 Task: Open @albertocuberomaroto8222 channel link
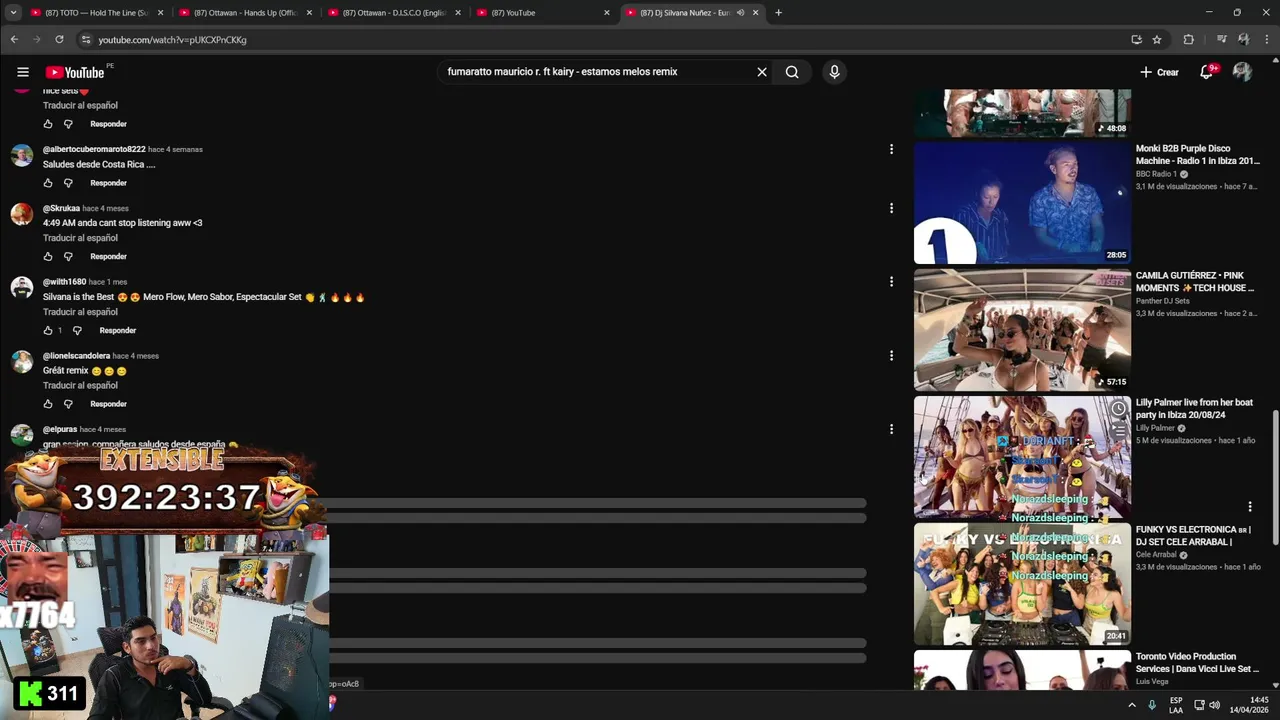pyautogui.click(x=94, y=149)
